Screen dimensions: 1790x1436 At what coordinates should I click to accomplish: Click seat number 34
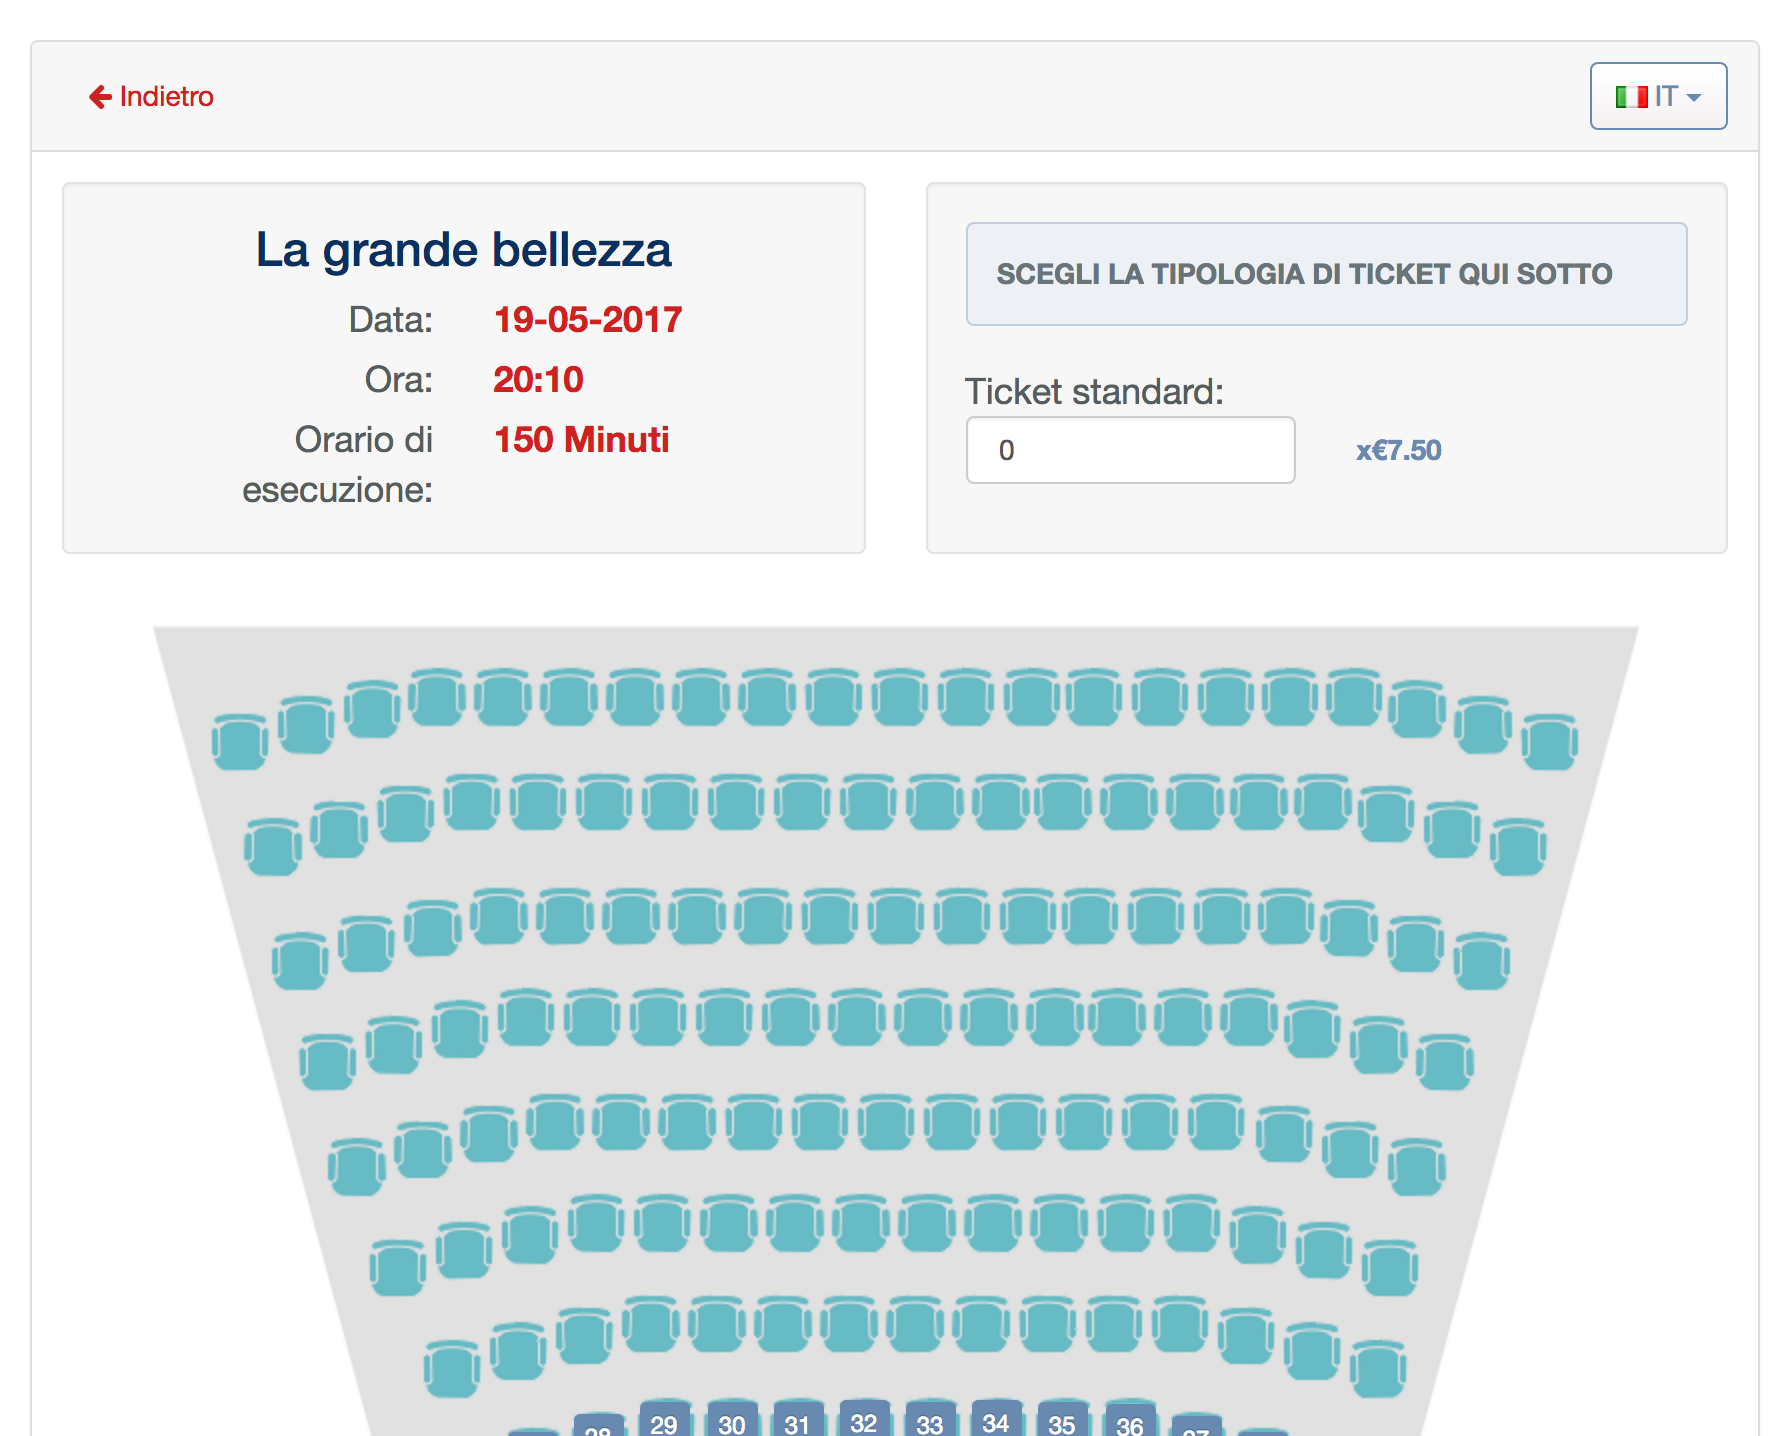click(996, 1421)
